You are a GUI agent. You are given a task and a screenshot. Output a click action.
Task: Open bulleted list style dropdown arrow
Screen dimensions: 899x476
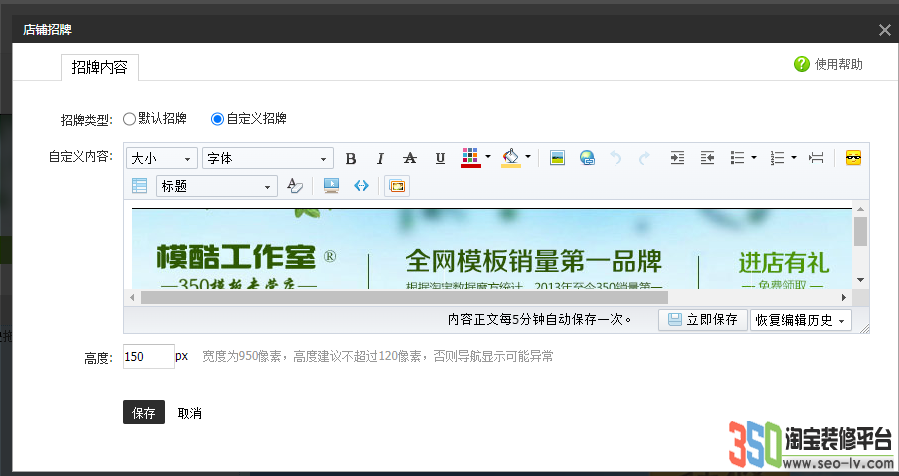[x=753, y=157]
